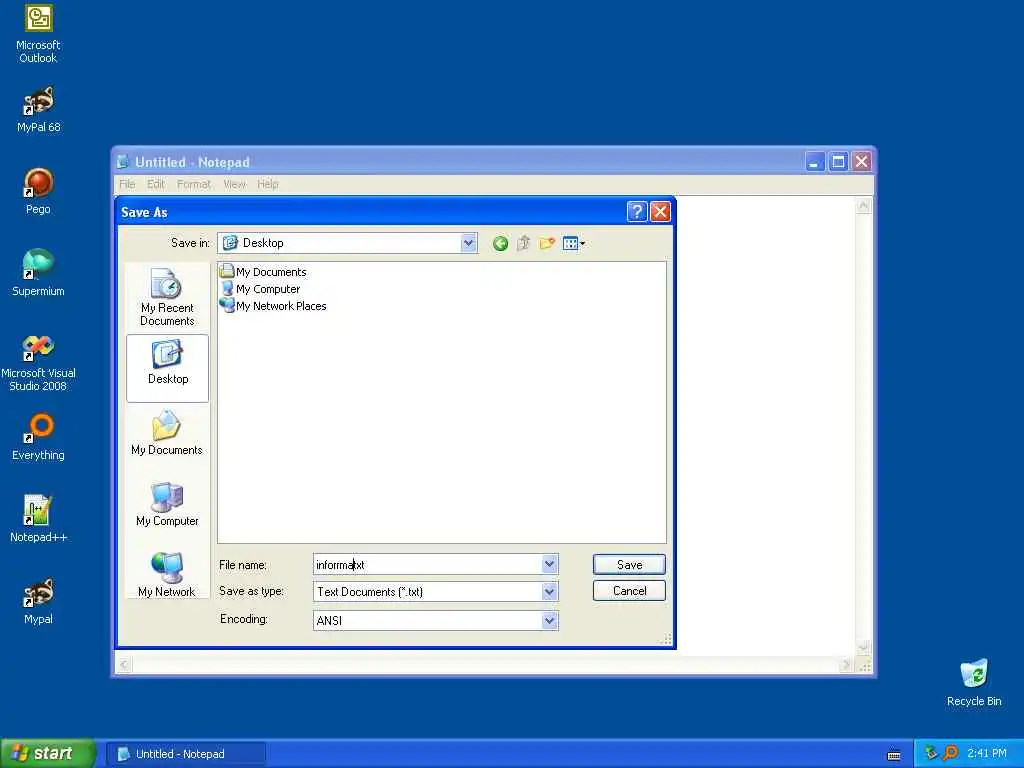Select Microsoft Visual Studio 2008 shortcut
The width and height of the screenshot is (1024, 768).
38,363
